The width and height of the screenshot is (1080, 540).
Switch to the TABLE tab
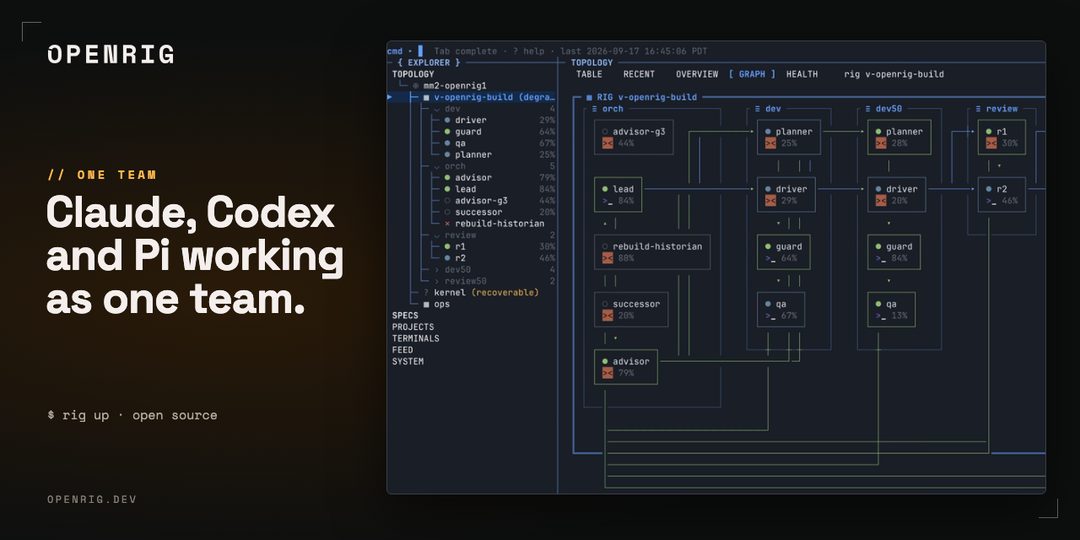pyautogui.click(x=589, y=74)
